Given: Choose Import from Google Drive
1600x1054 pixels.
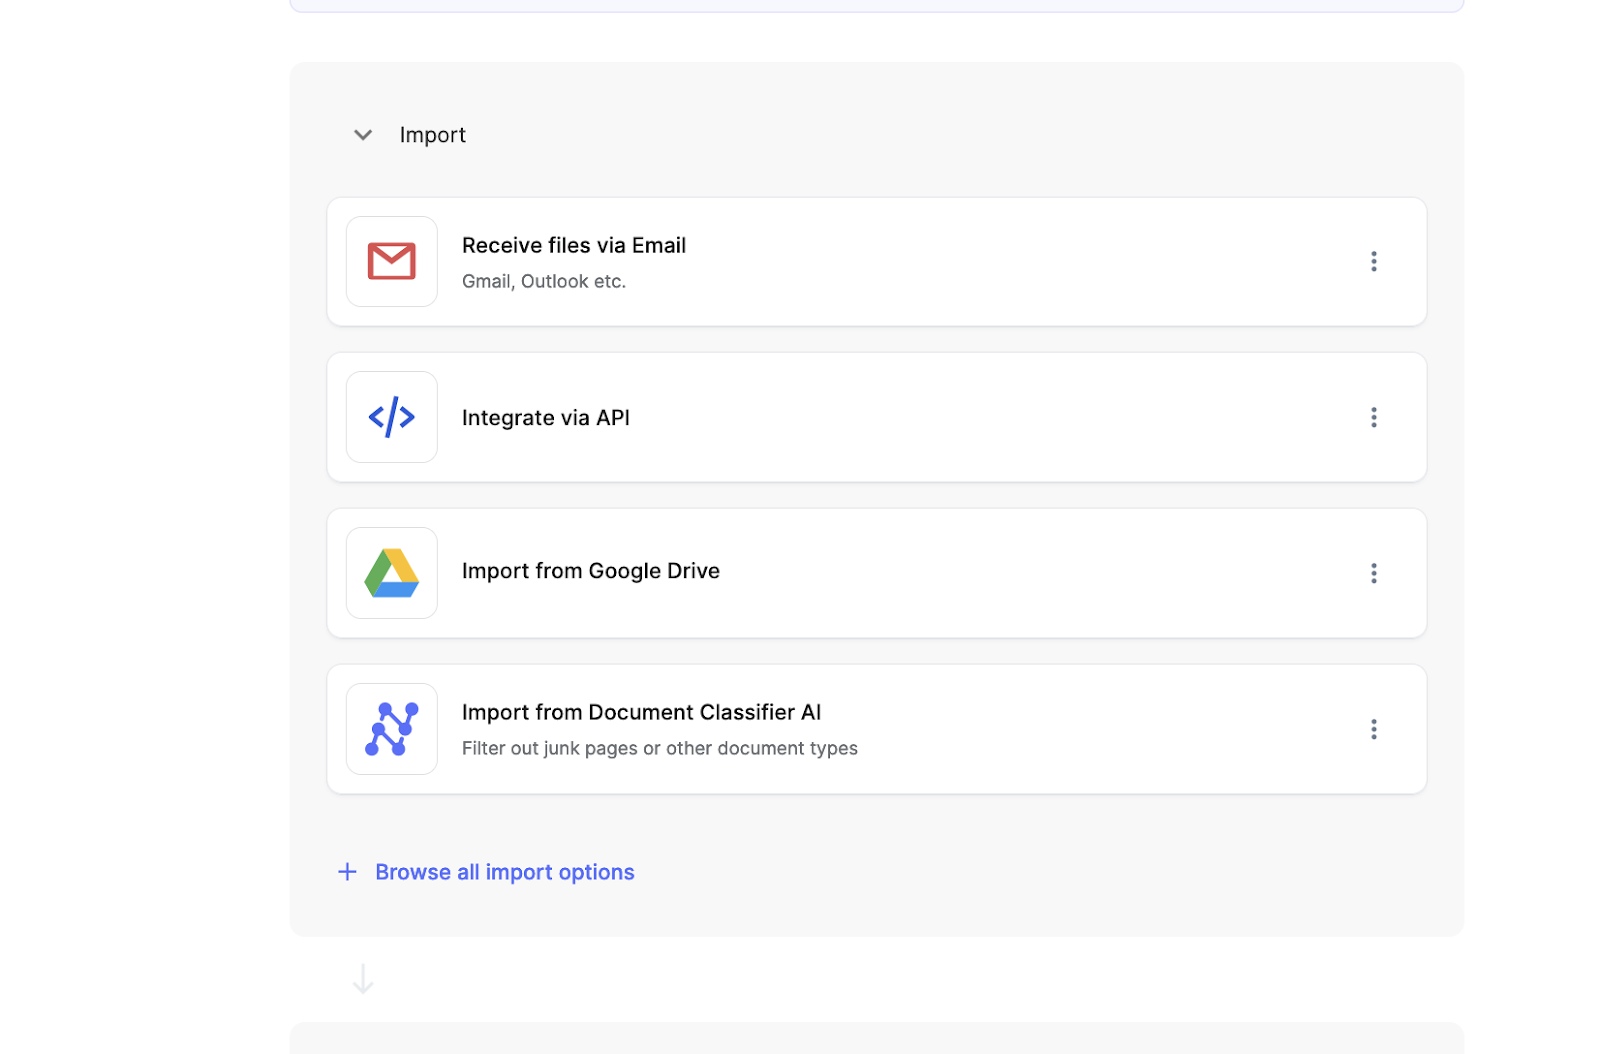Looking at the screenshot, I should (x=590, y=571).
